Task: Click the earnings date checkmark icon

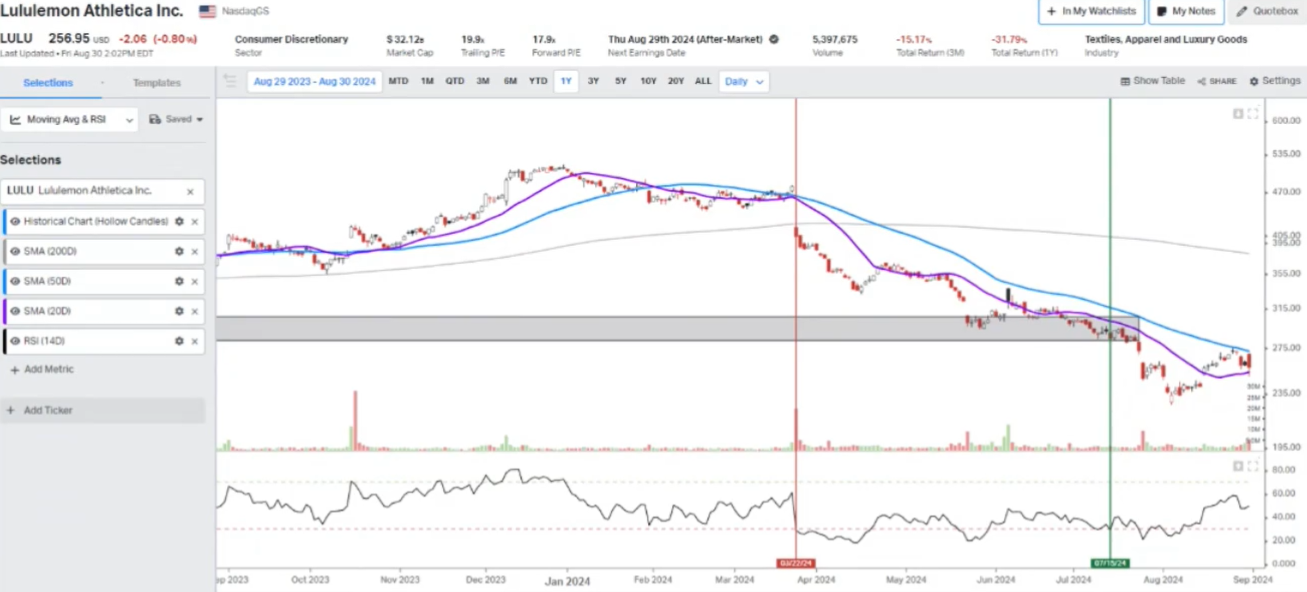Action: (x=773, y=39)
